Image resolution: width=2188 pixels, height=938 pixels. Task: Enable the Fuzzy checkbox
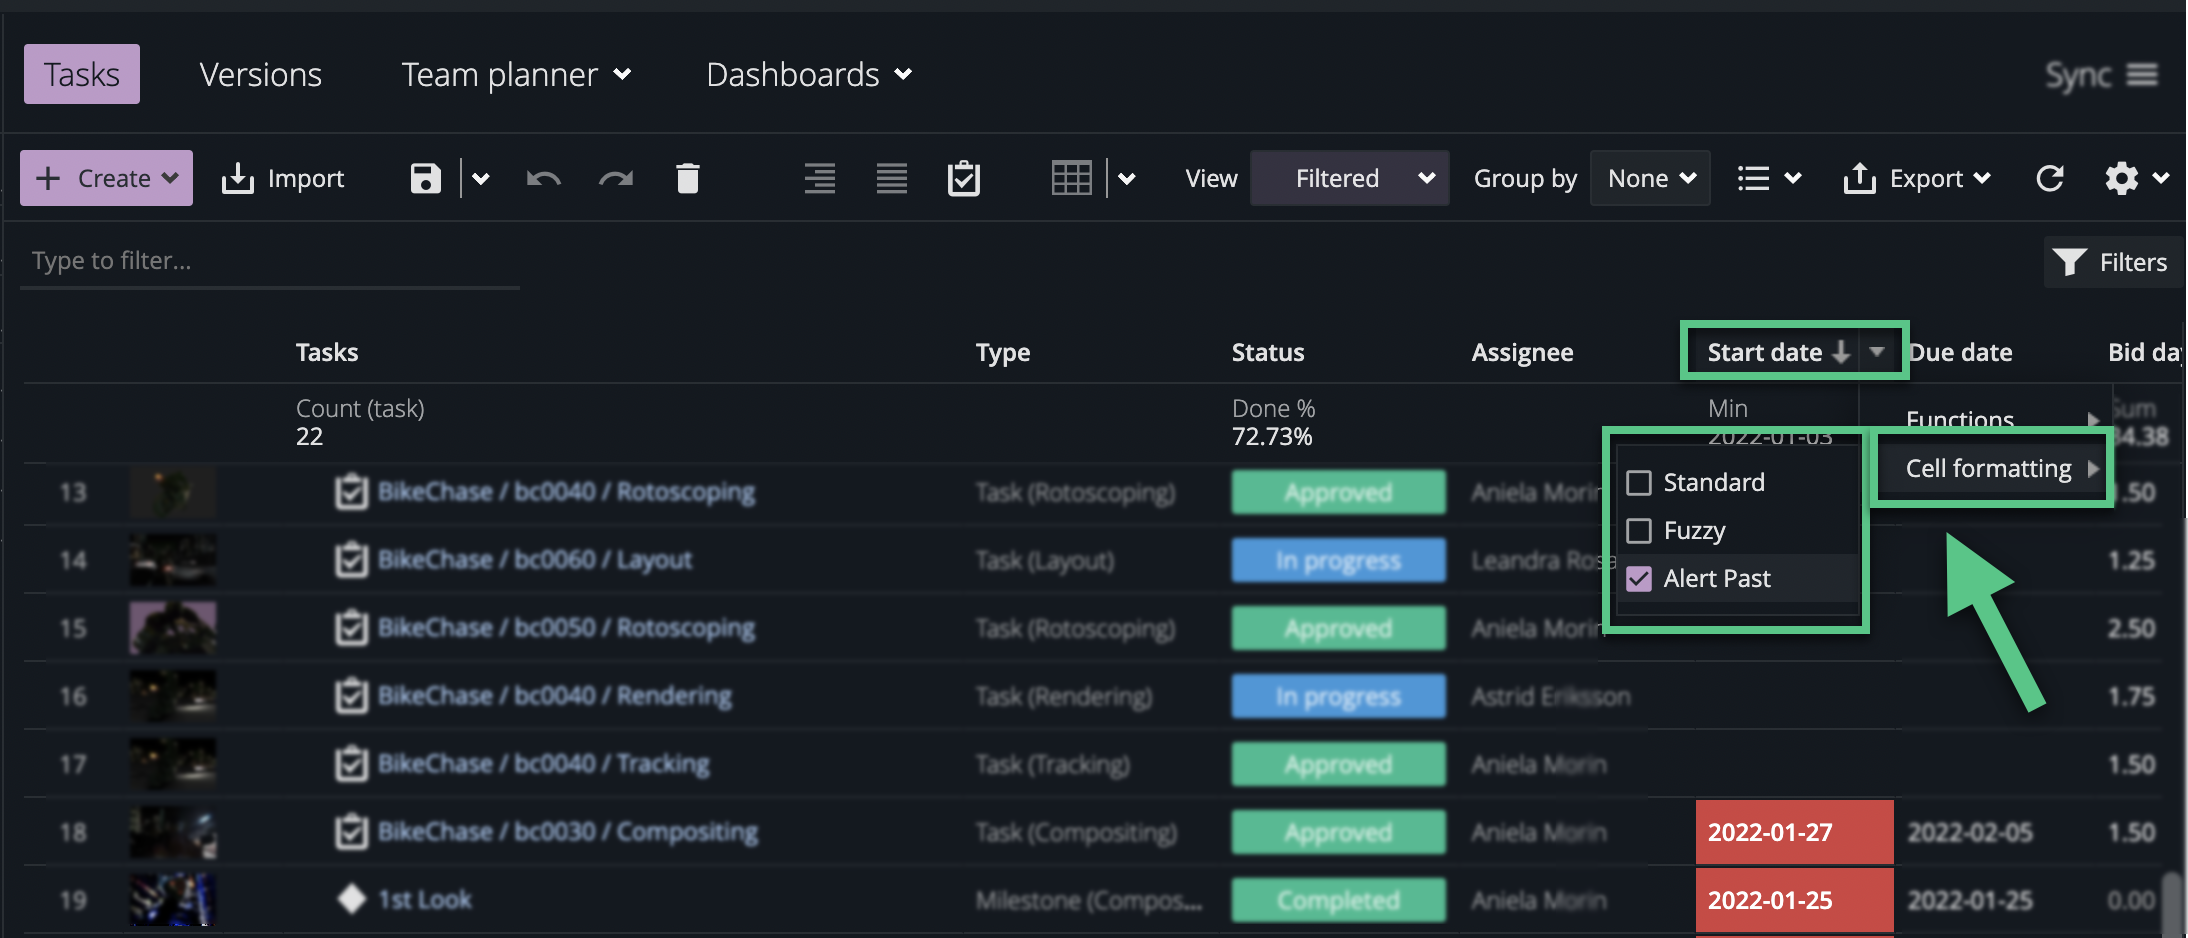[1638, 531]
